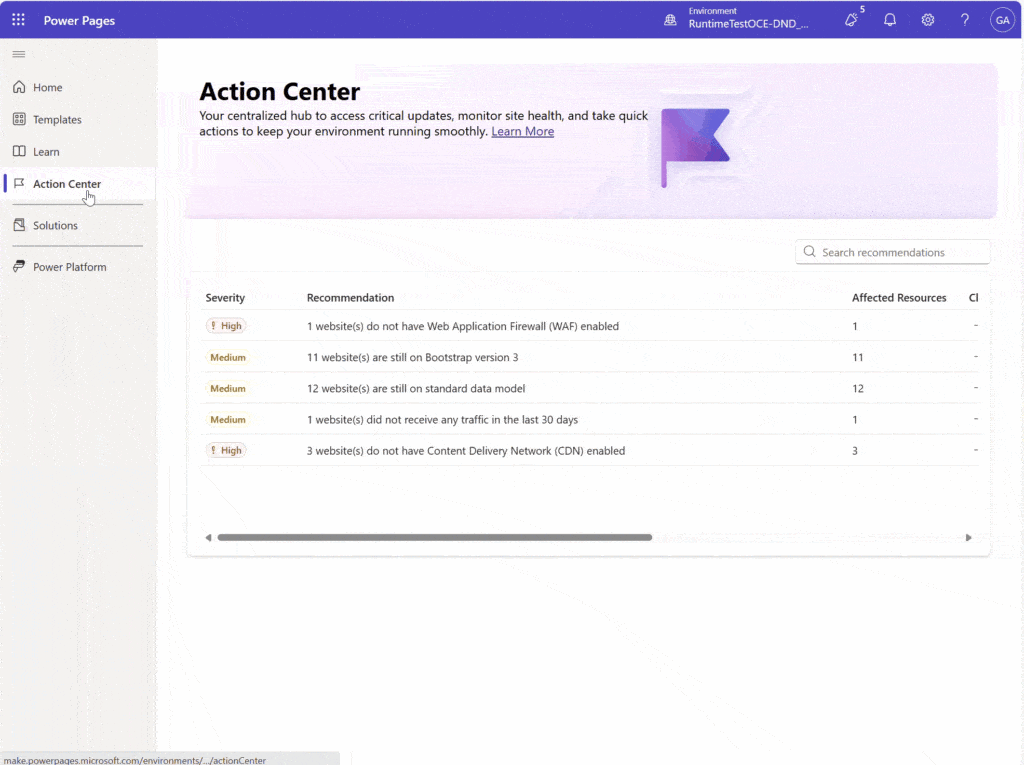Click the horizontal scrollbar thumb of the table

click(434, 538)
